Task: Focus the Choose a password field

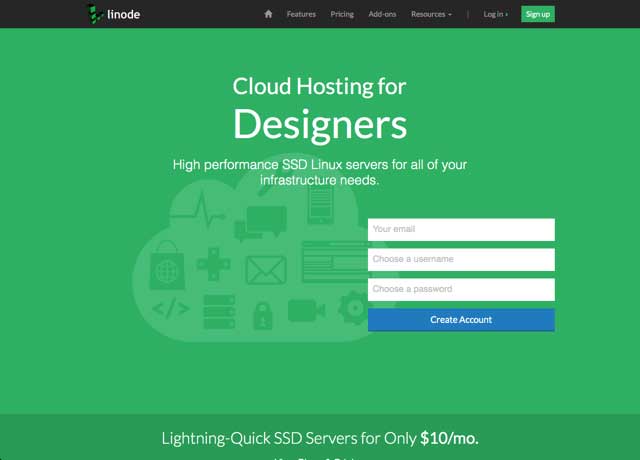Action: point(461,290)
